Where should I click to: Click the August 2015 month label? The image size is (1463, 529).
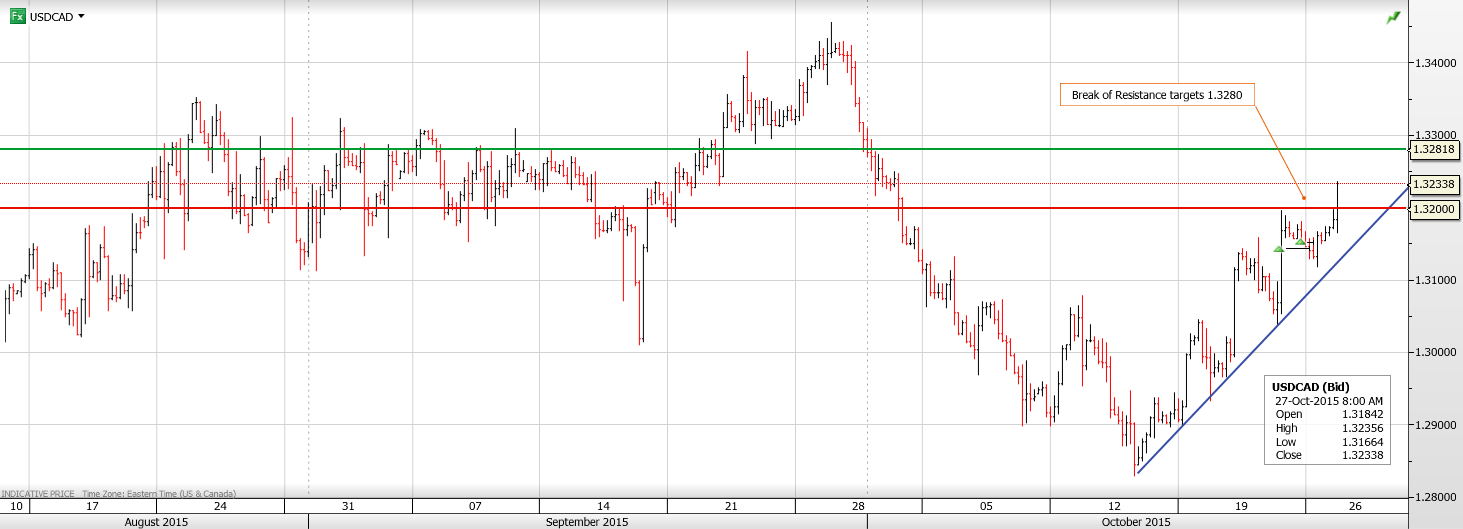pos(156,522)
